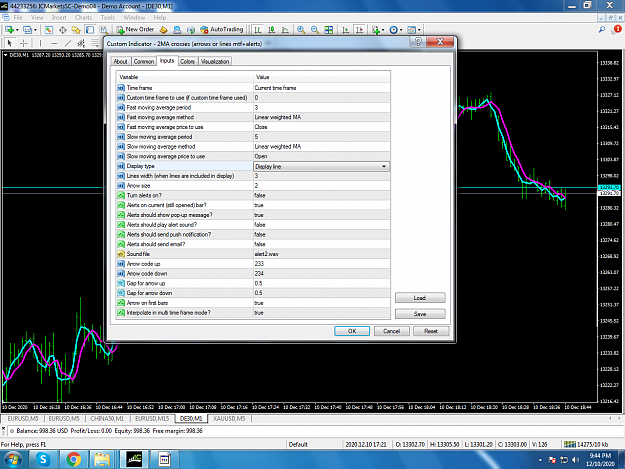Zoom in on the chart with magnifier plus

tap(301, 30)
